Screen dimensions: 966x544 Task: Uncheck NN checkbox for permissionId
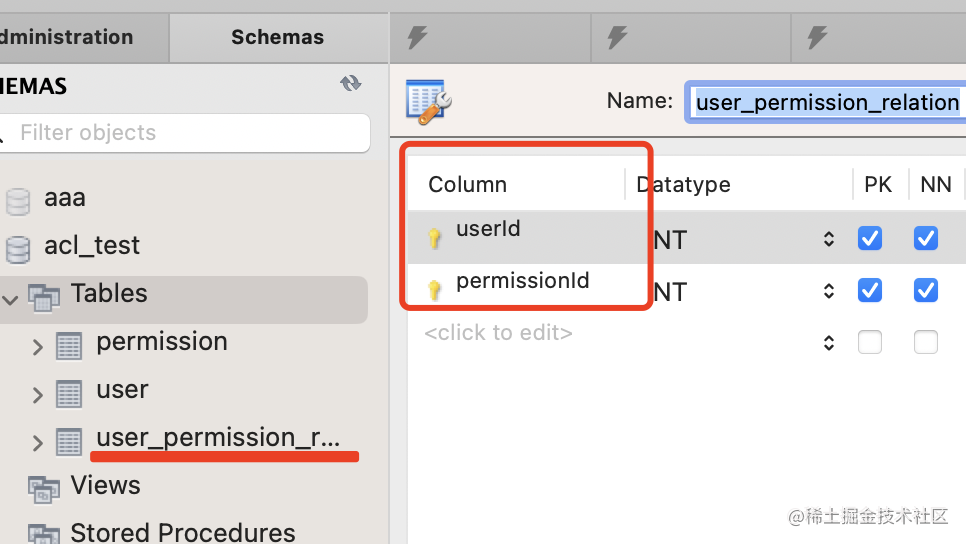pyautogui.click(x=926, y=290)
